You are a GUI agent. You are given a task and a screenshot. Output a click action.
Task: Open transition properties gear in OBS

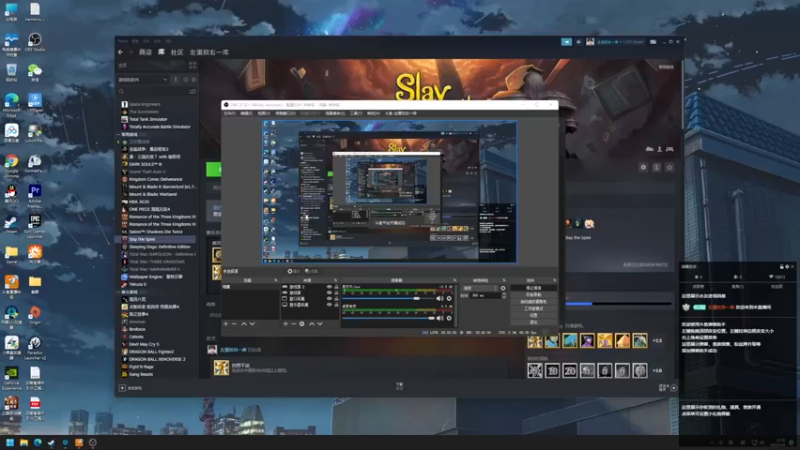coord(503,288)
